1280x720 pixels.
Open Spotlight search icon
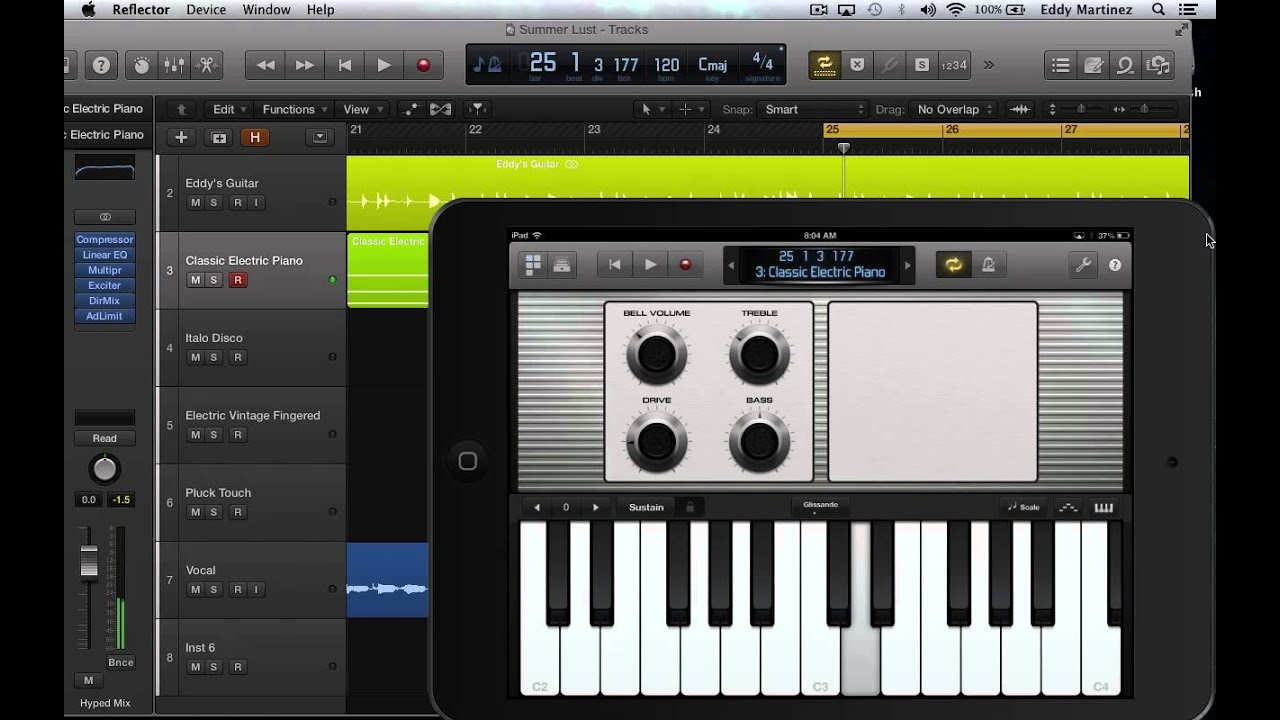tap(1158, 9)
